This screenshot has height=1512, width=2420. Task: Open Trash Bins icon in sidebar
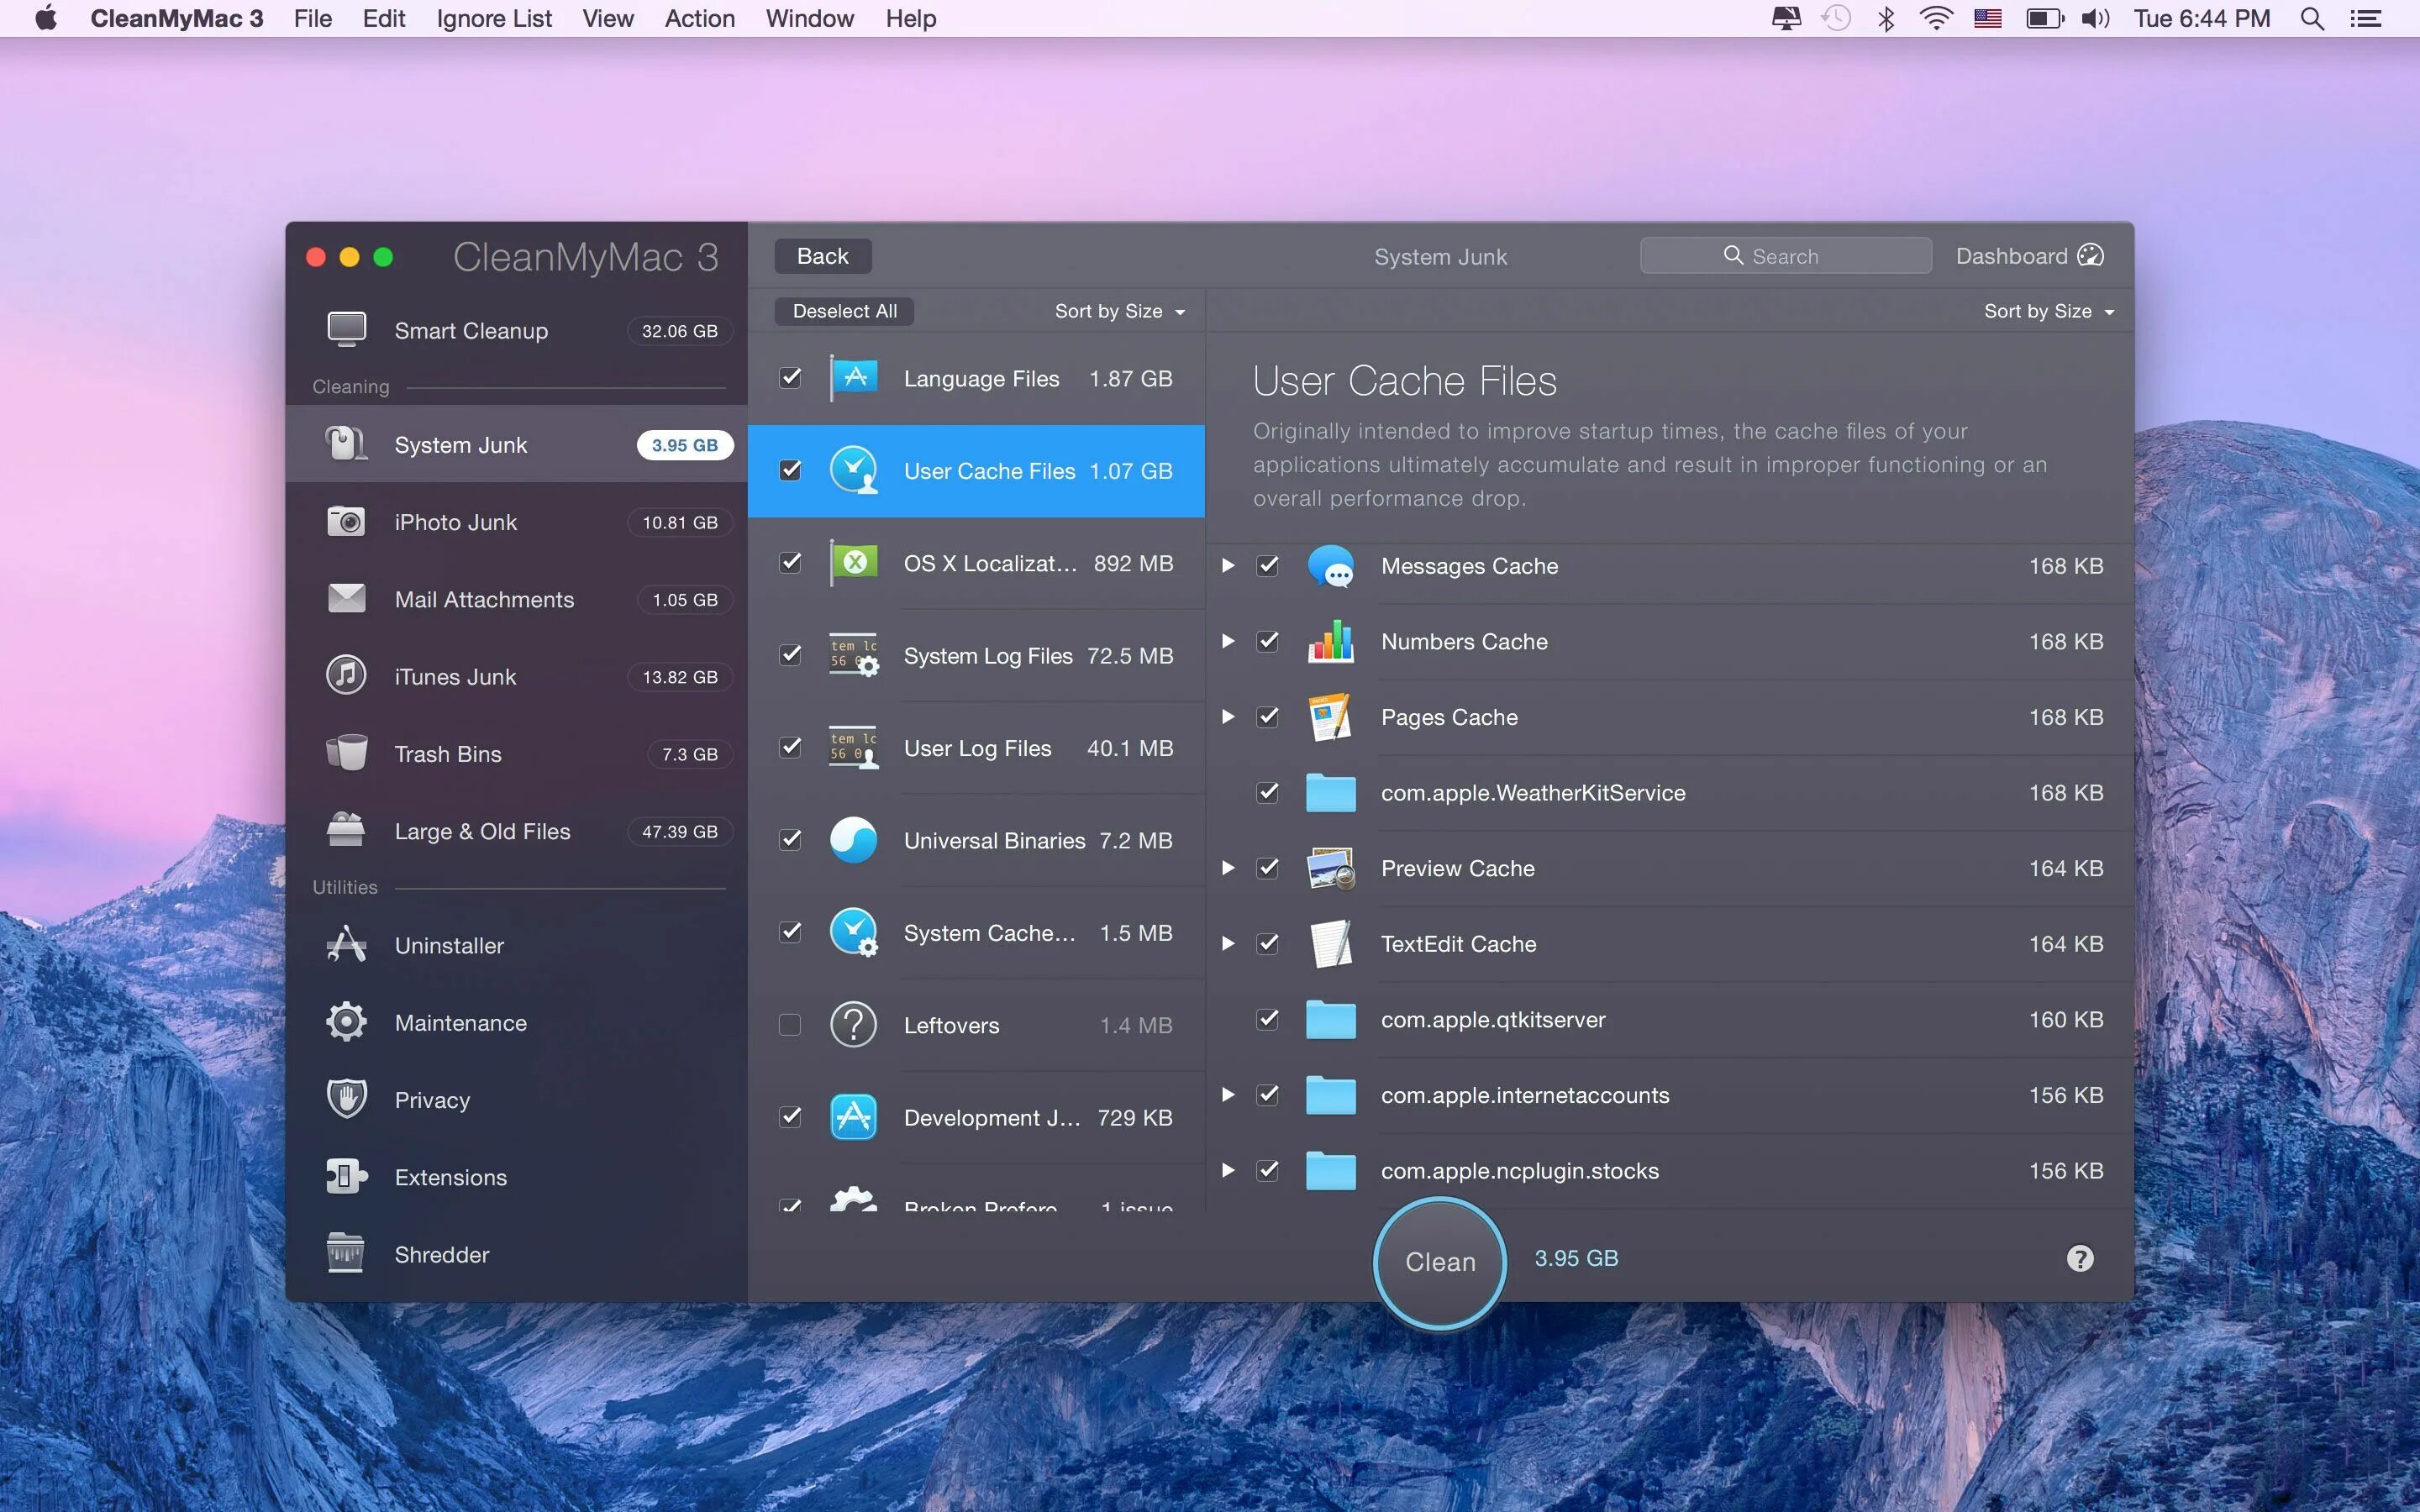tap(346, 753)
